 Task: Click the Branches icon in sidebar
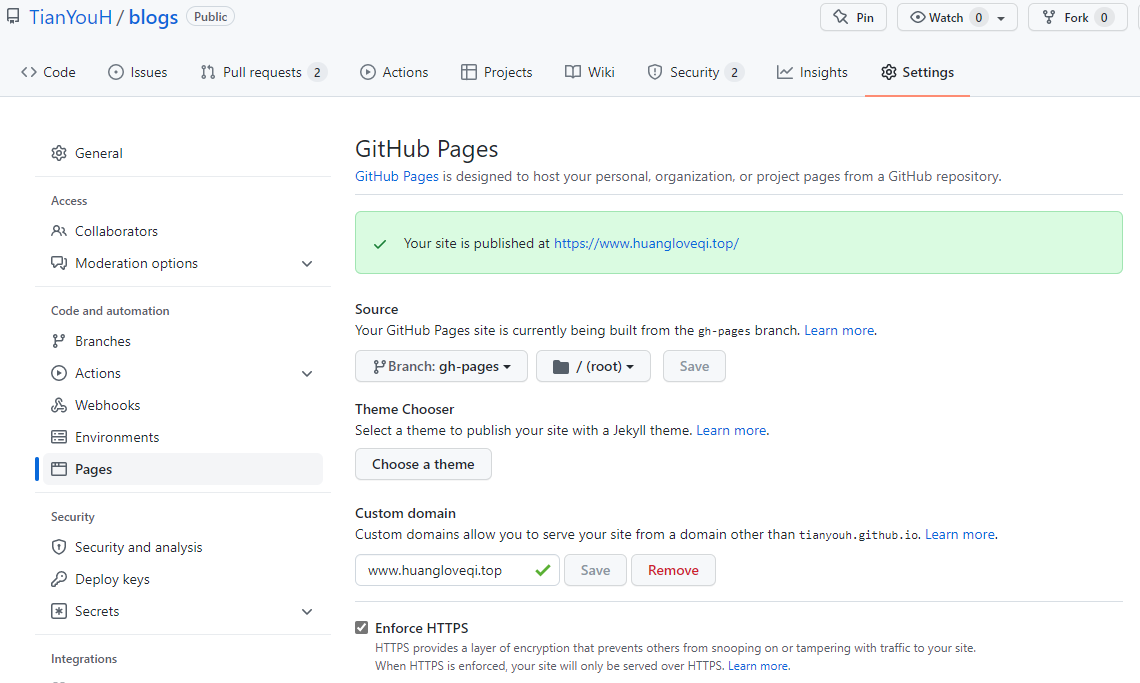tap(59, 341)
